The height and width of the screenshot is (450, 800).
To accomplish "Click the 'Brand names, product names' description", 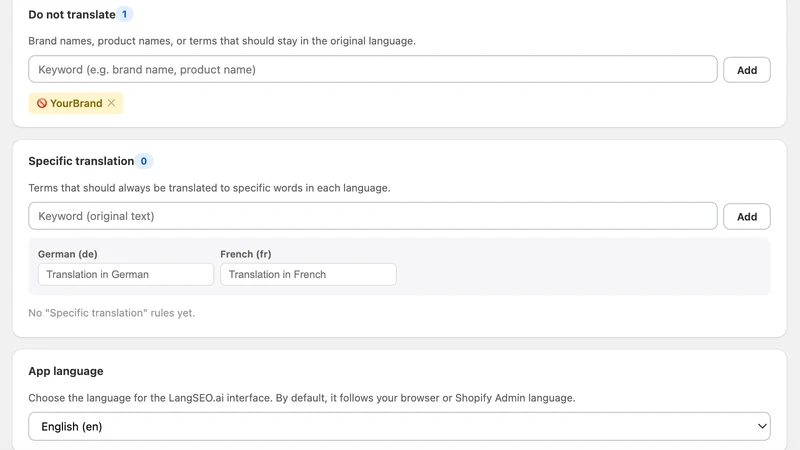I will 222,41.
